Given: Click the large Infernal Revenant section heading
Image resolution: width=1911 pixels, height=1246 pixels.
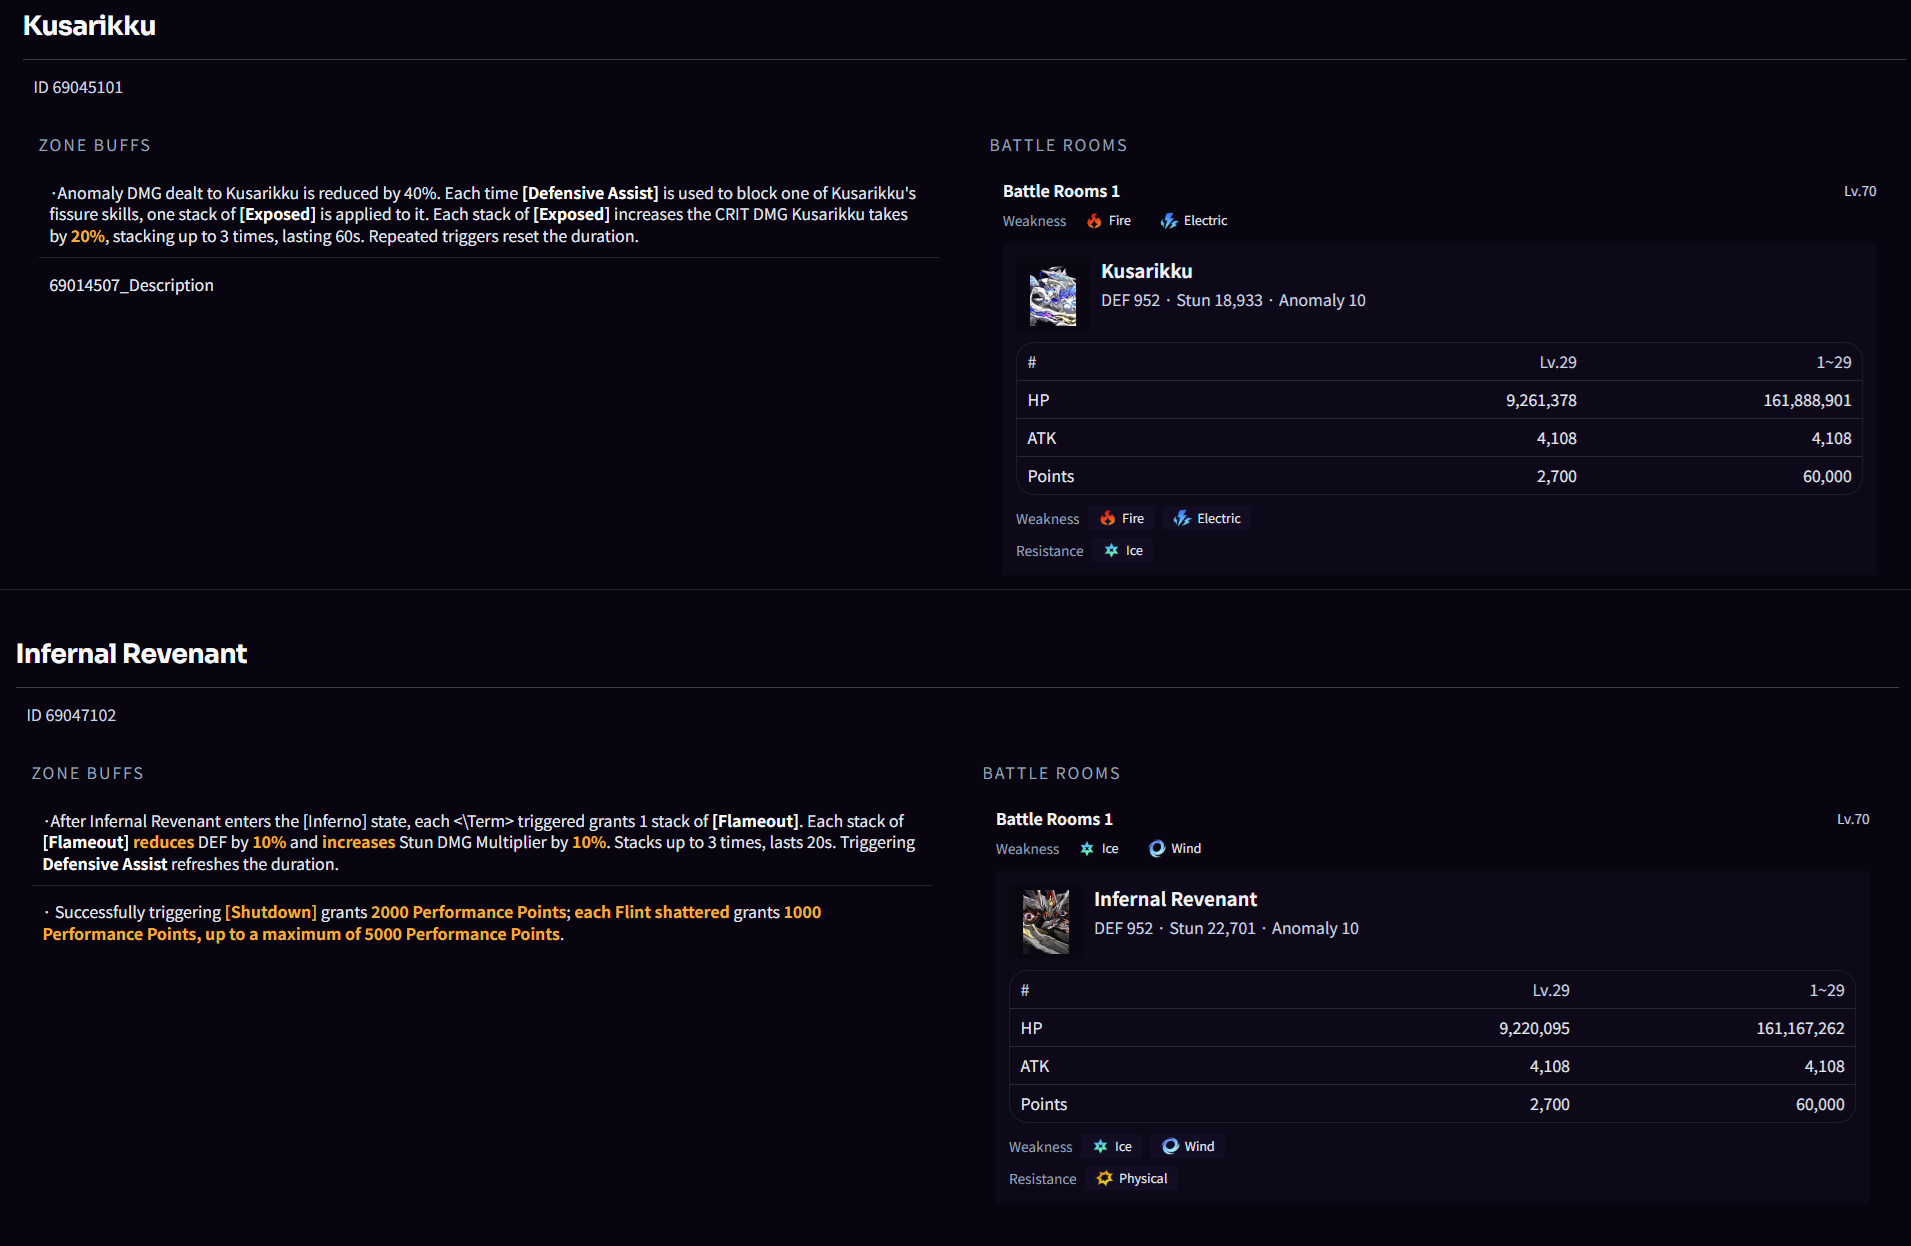Looking at the screenshot, I should pos(131,654).
